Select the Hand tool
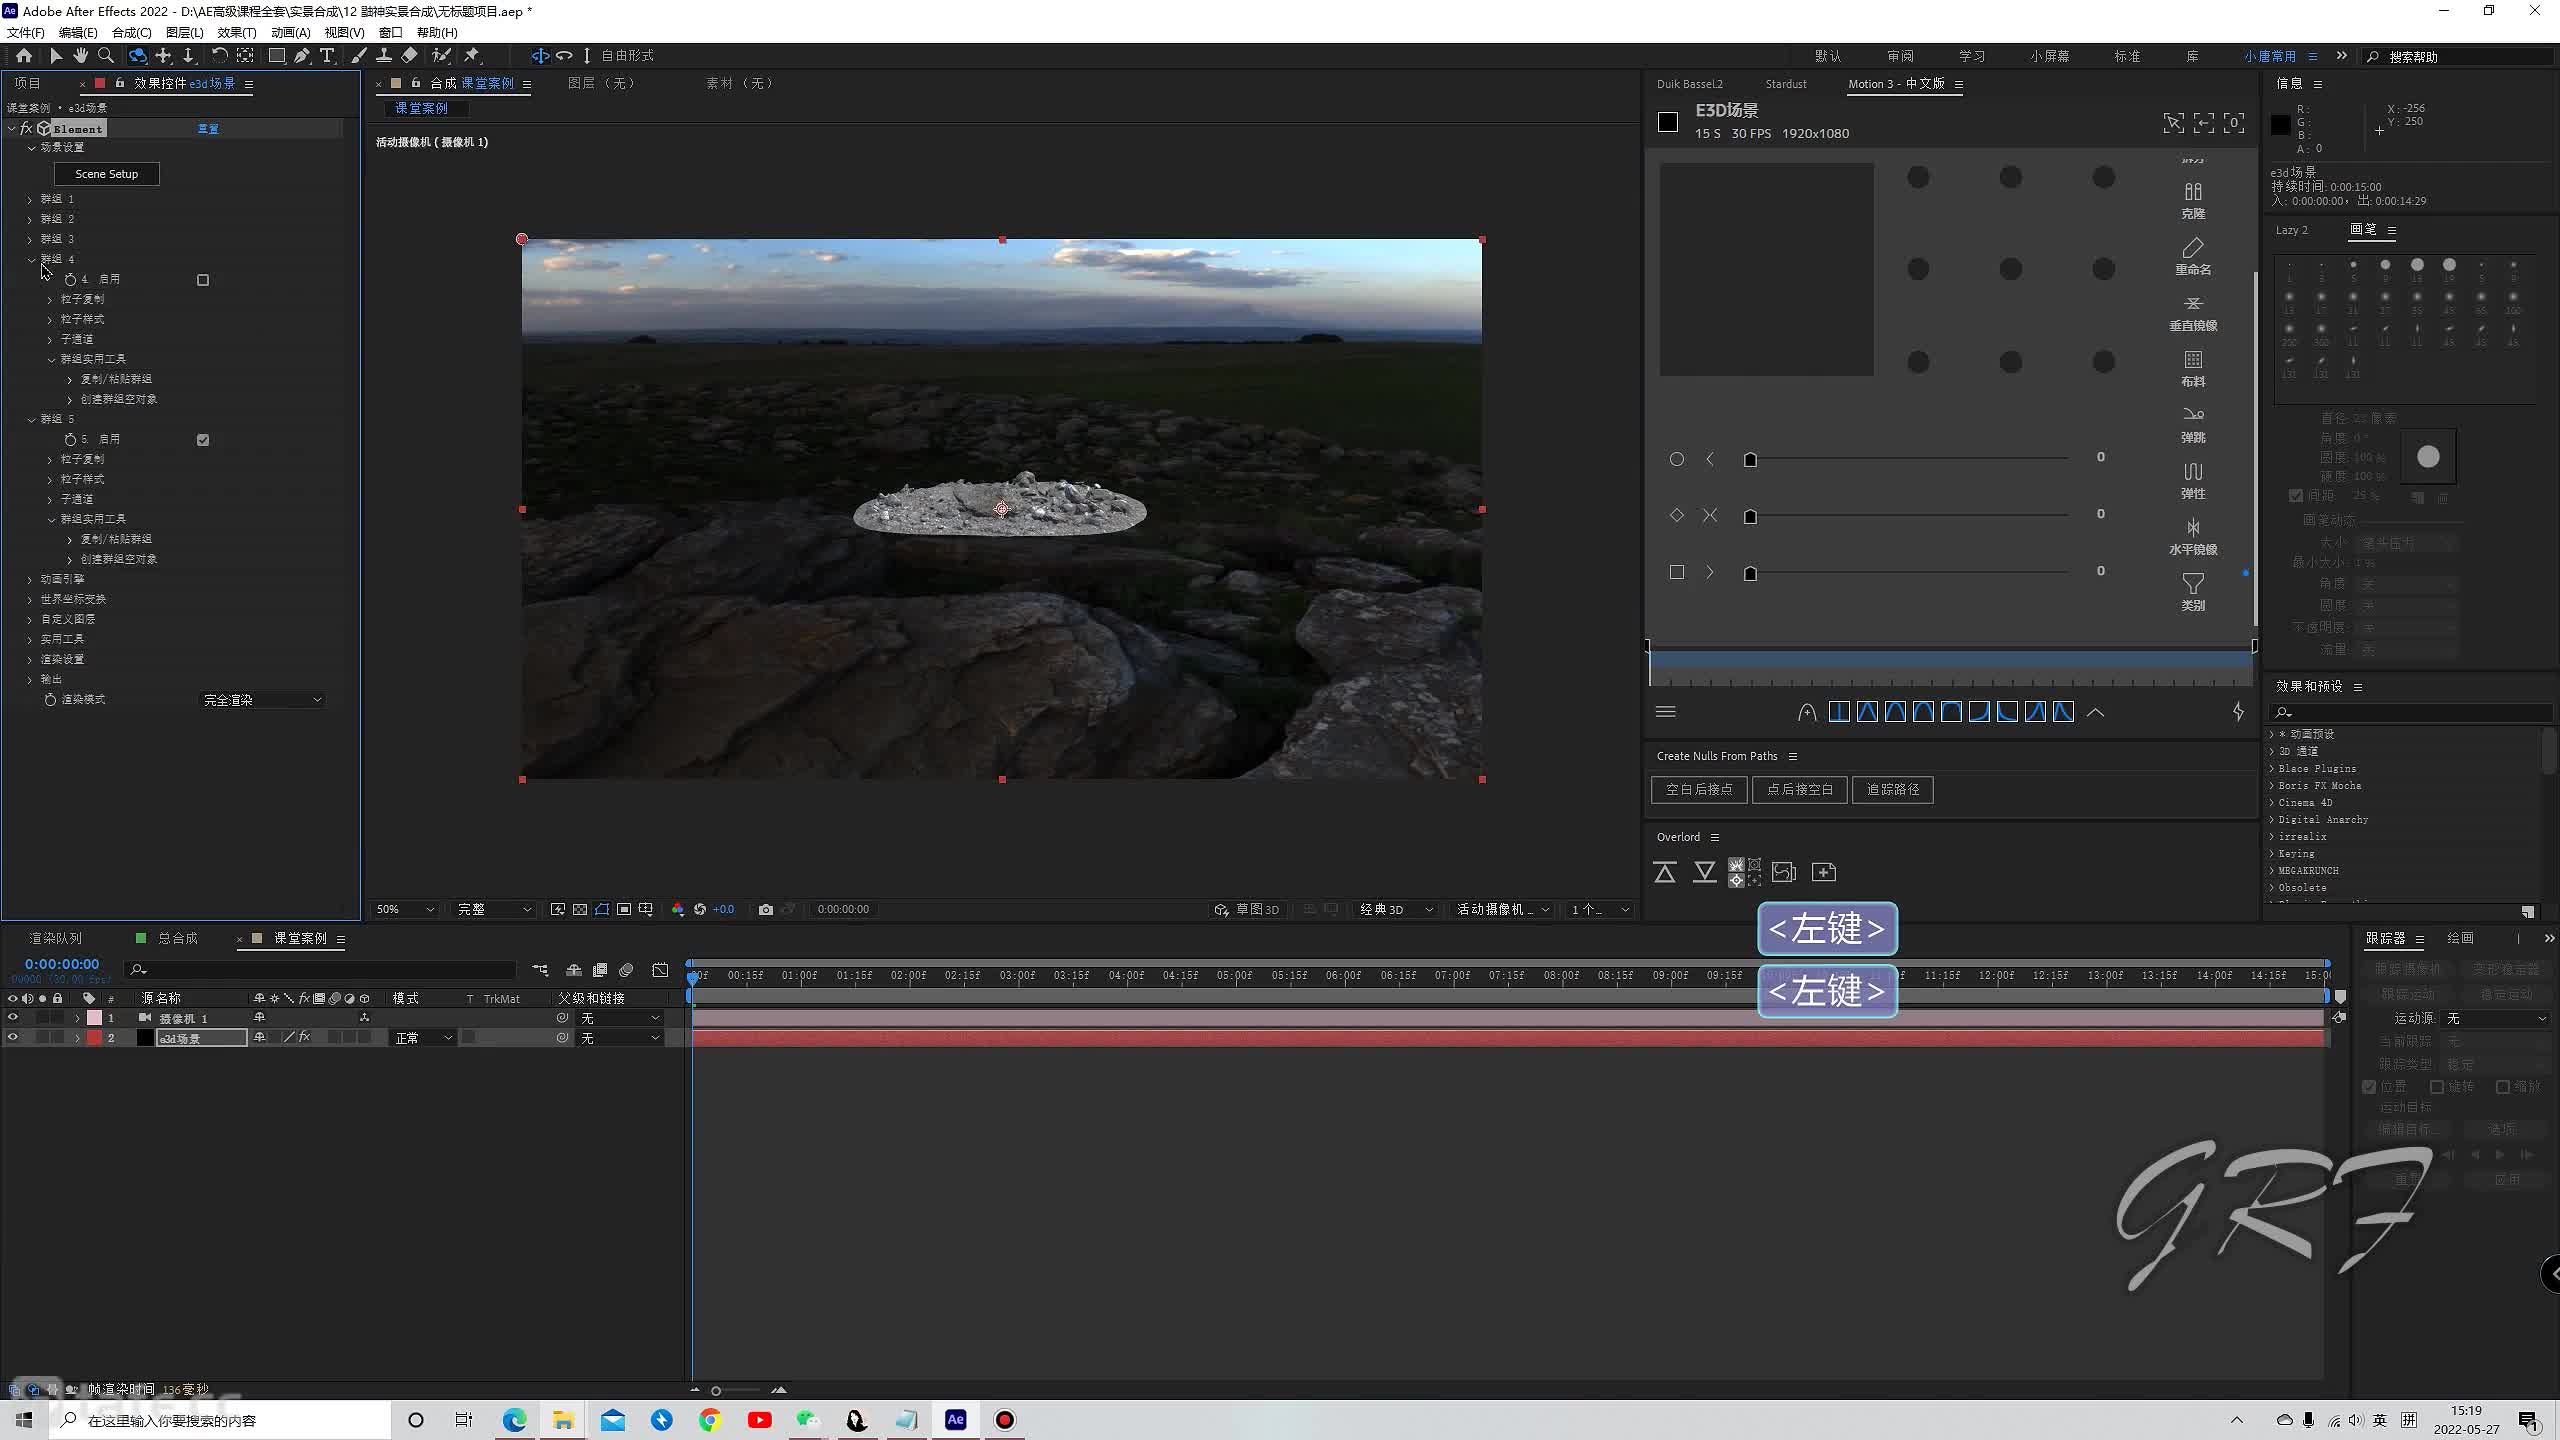Screen dimensions: 2560x1440 point(81,56)
